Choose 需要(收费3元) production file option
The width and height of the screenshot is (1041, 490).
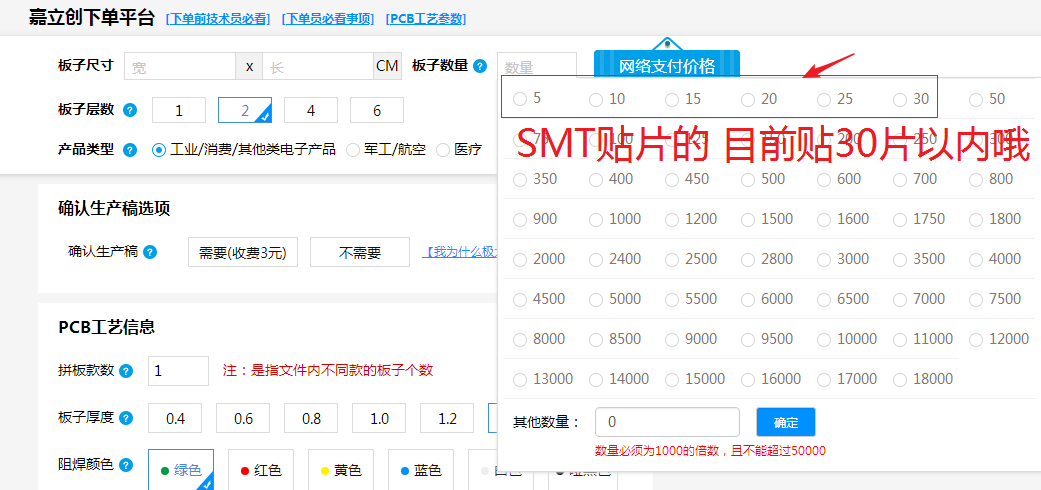coord(243,253)
